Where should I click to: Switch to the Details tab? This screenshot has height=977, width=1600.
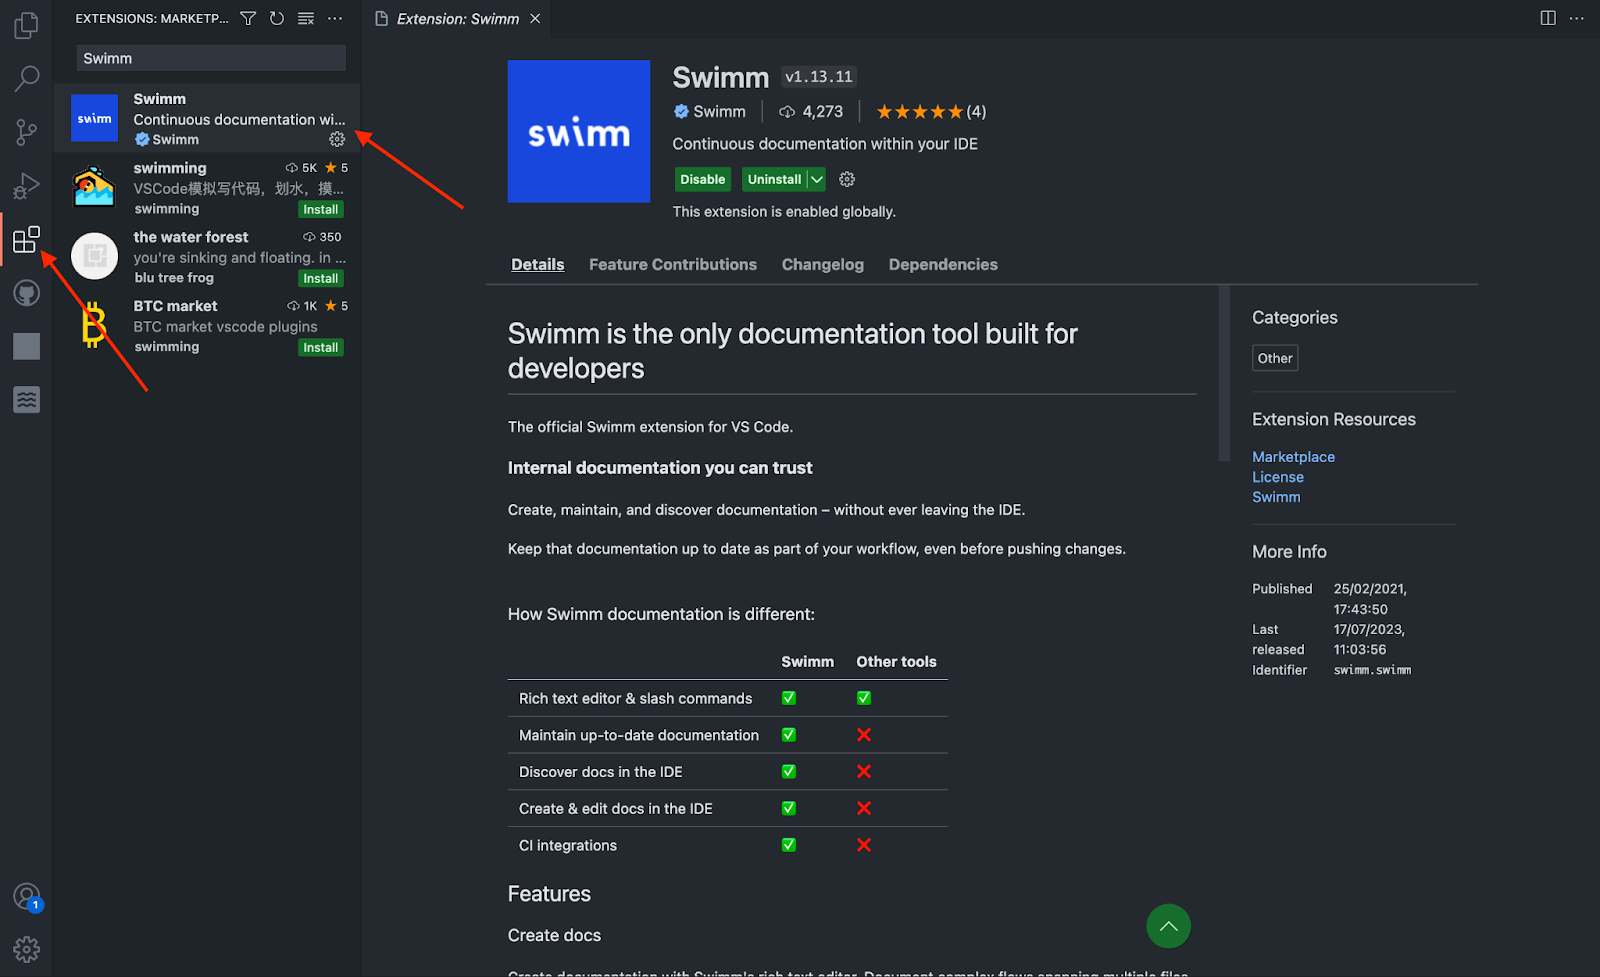point(538,264)
